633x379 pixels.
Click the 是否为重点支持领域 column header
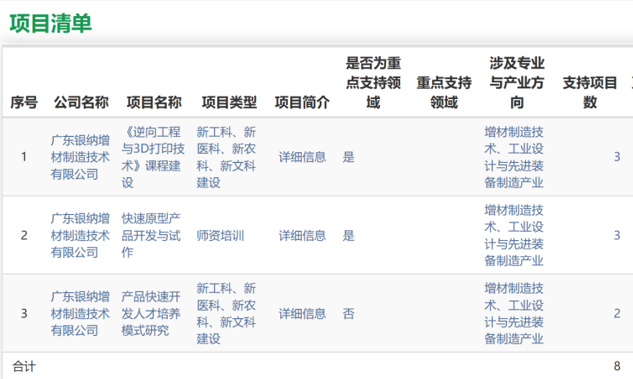[373, 83]
